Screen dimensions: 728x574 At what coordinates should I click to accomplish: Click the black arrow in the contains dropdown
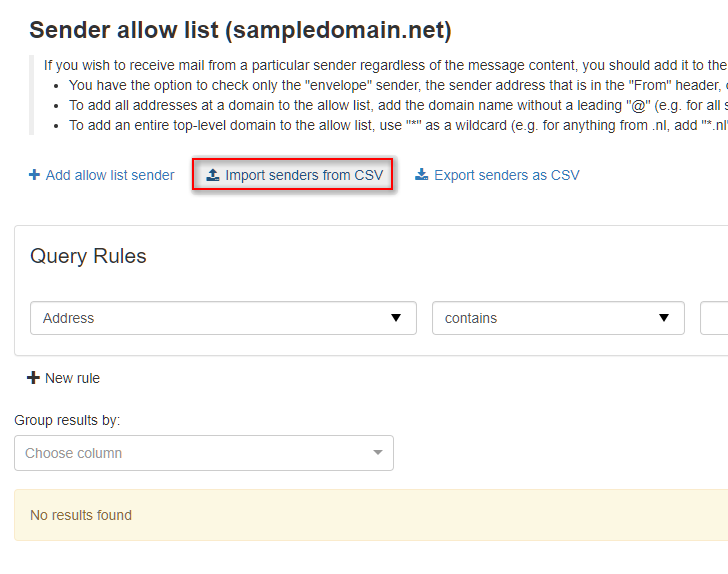[x=664, y=318]
